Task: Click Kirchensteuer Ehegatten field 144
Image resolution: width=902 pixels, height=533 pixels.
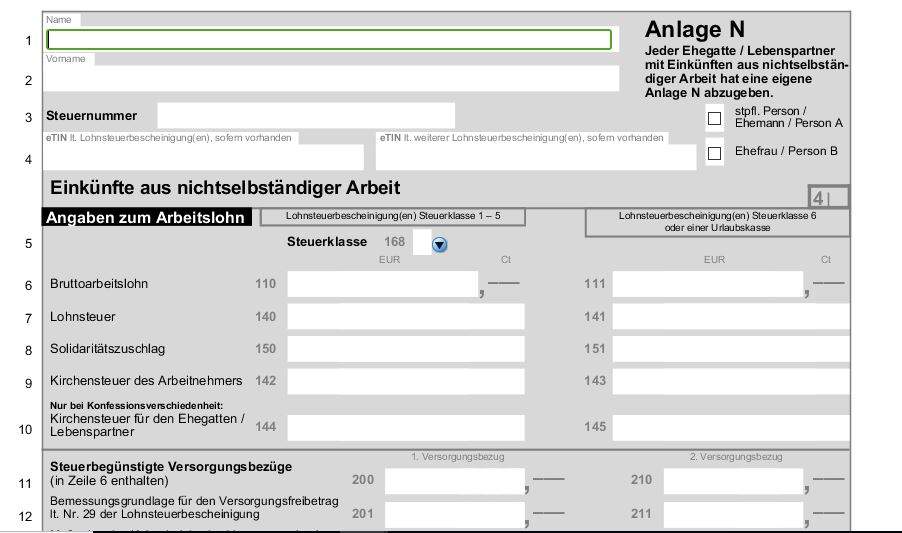Action: (x=405, y=428)
